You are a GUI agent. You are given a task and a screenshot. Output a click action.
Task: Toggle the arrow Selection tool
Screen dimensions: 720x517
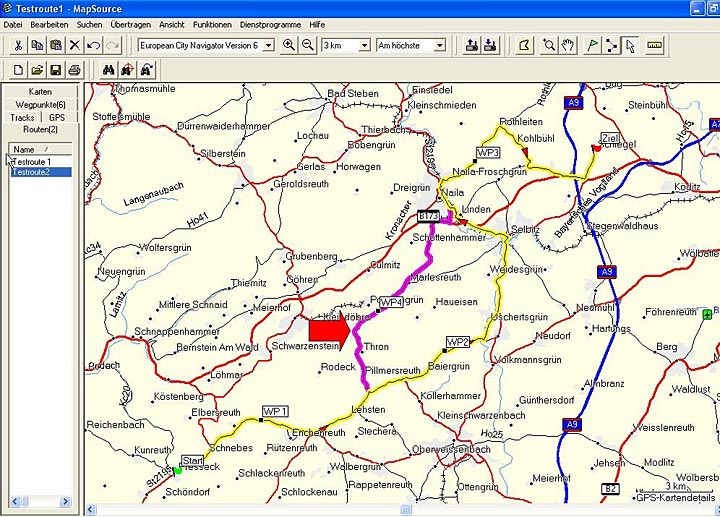pos(630,46)
